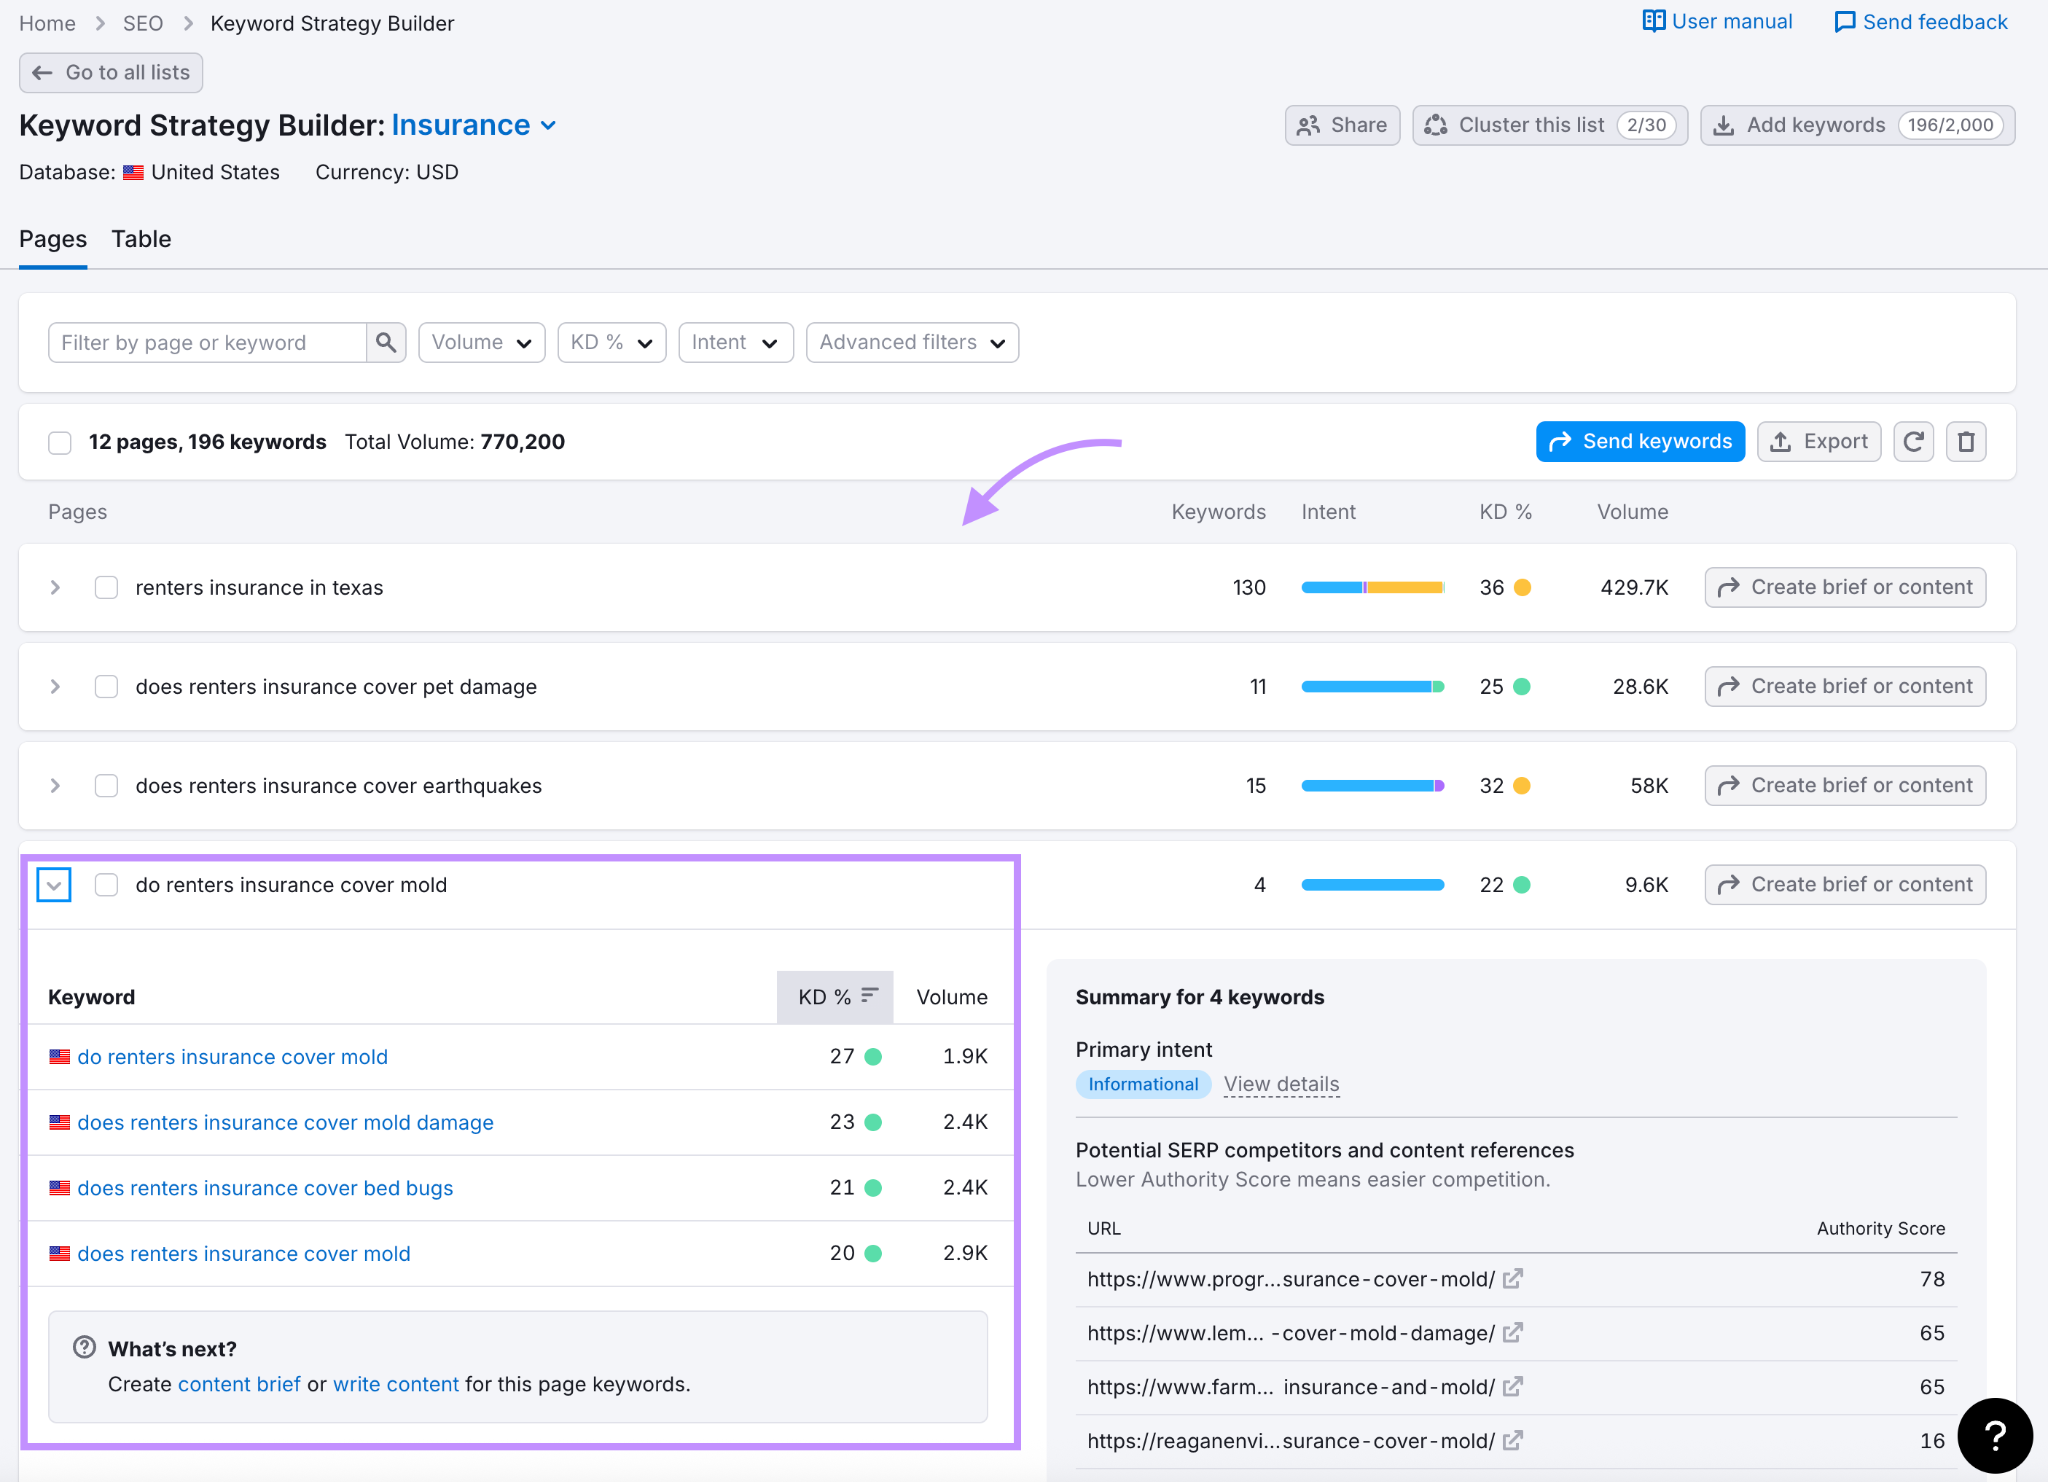
Task: Open the Volume filter dropdown
Action: pos(481,343)
